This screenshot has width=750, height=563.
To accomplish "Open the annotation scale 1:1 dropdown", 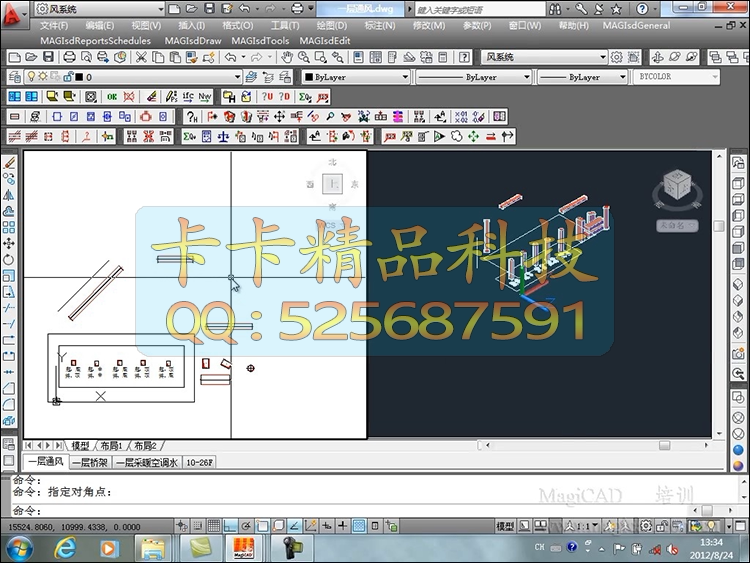I will click(x=583, y=526).
